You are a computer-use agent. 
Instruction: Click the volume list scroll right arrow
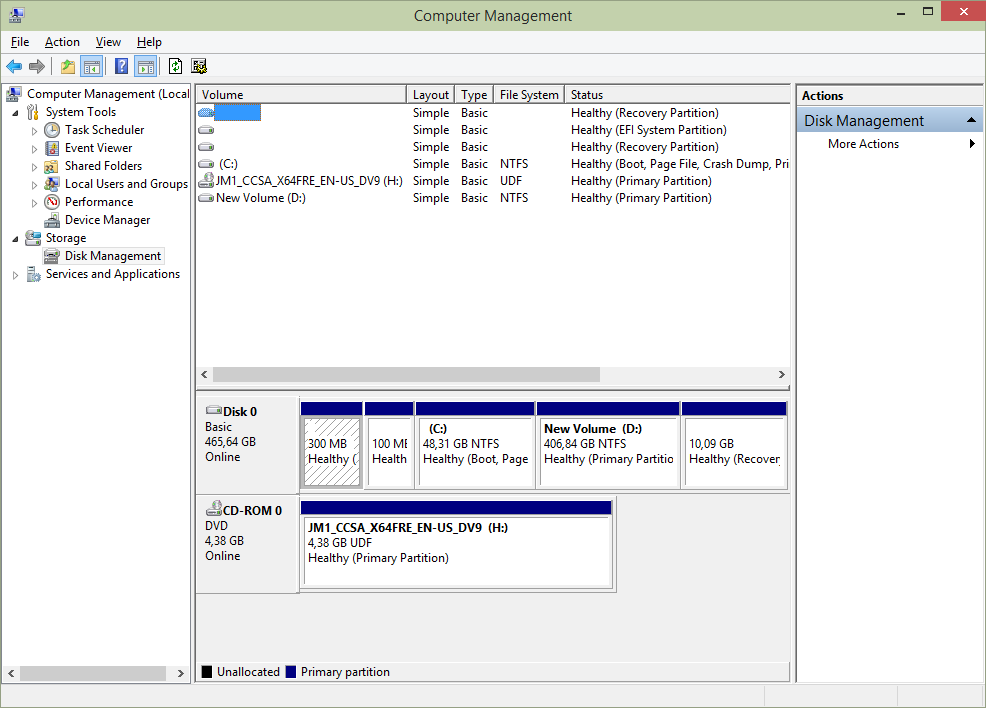[x=782, y=375]
